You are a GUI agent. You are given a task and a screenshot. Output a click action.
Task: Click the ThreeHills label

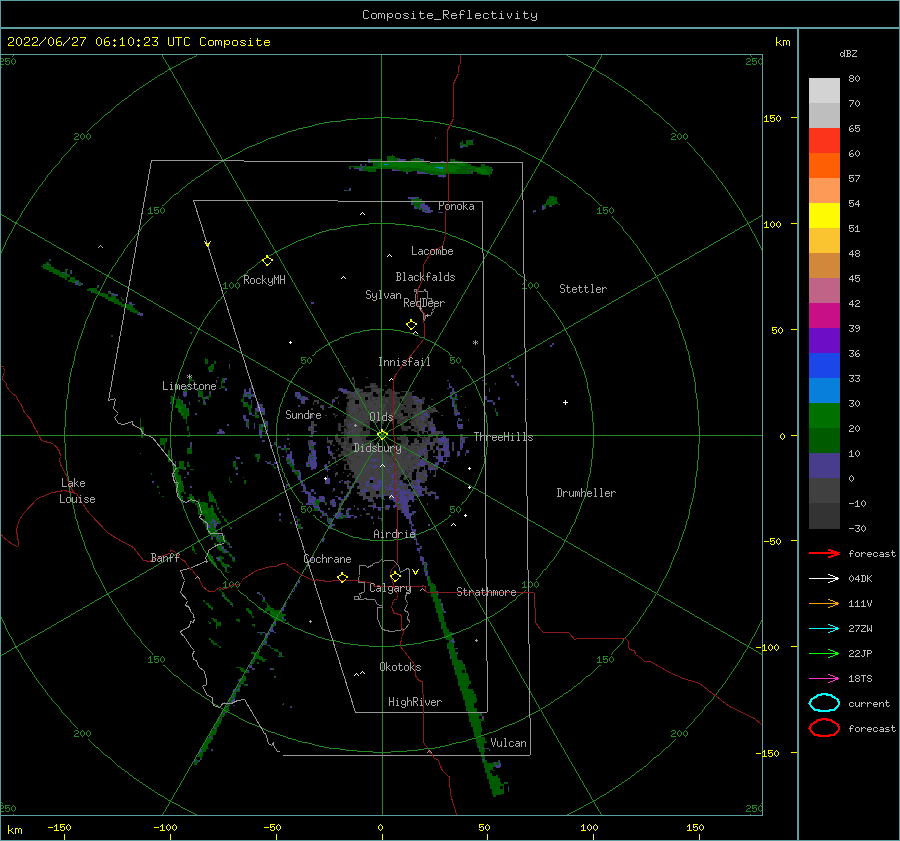[x=503, y=437]
